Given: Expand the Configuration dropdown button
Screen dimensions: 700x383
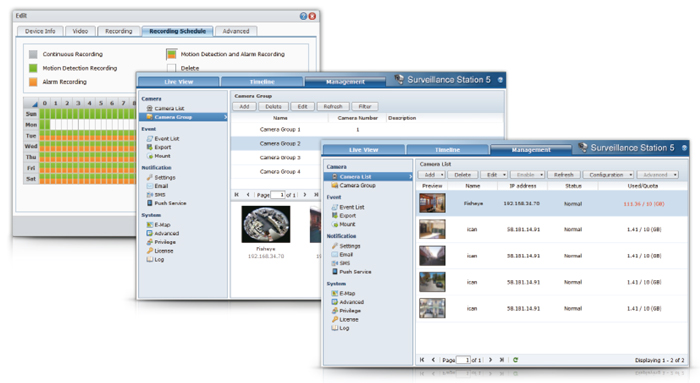Looking at the screenshot, I should (609, 175).
